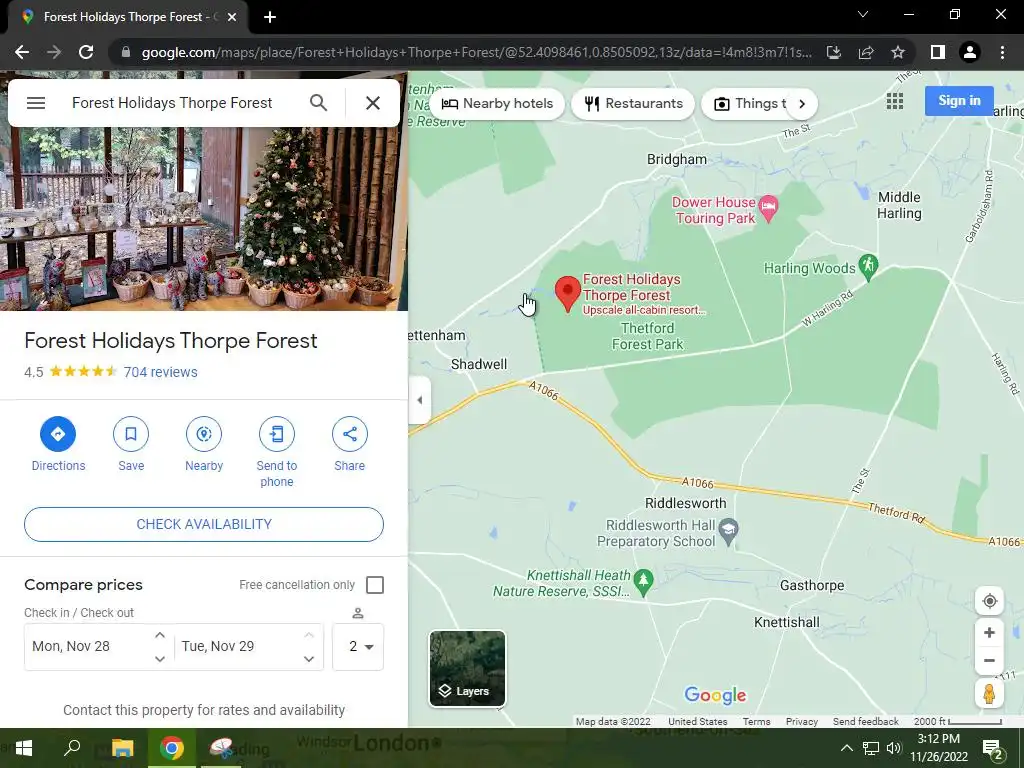Zoom in the map with plus
This screenshot has width=1024, height=768.
pos(989,633)
